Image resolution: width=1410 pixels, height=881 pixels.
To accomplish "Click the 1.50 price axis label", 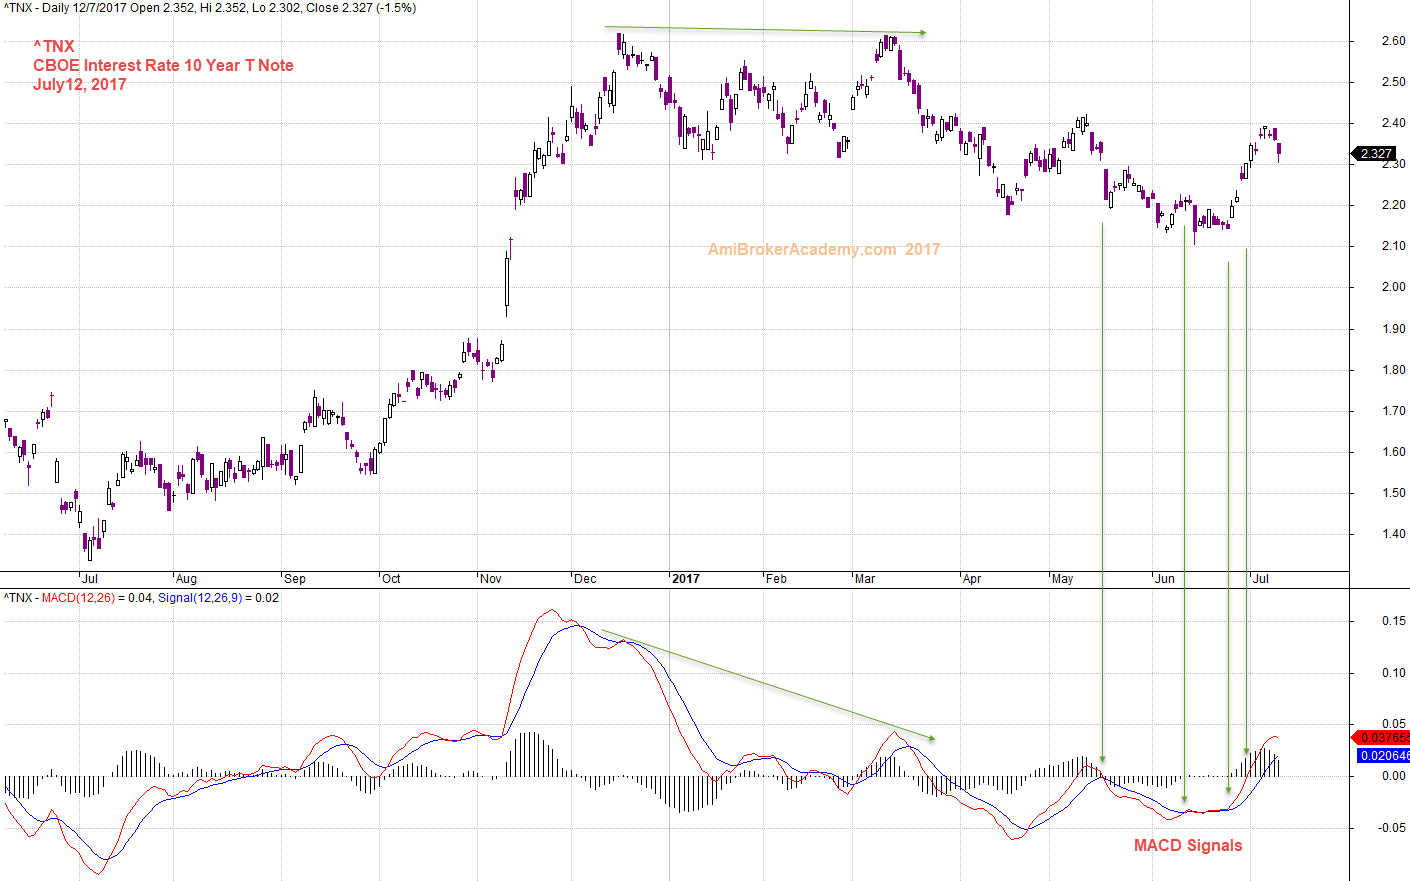I will click(1393, 493).
